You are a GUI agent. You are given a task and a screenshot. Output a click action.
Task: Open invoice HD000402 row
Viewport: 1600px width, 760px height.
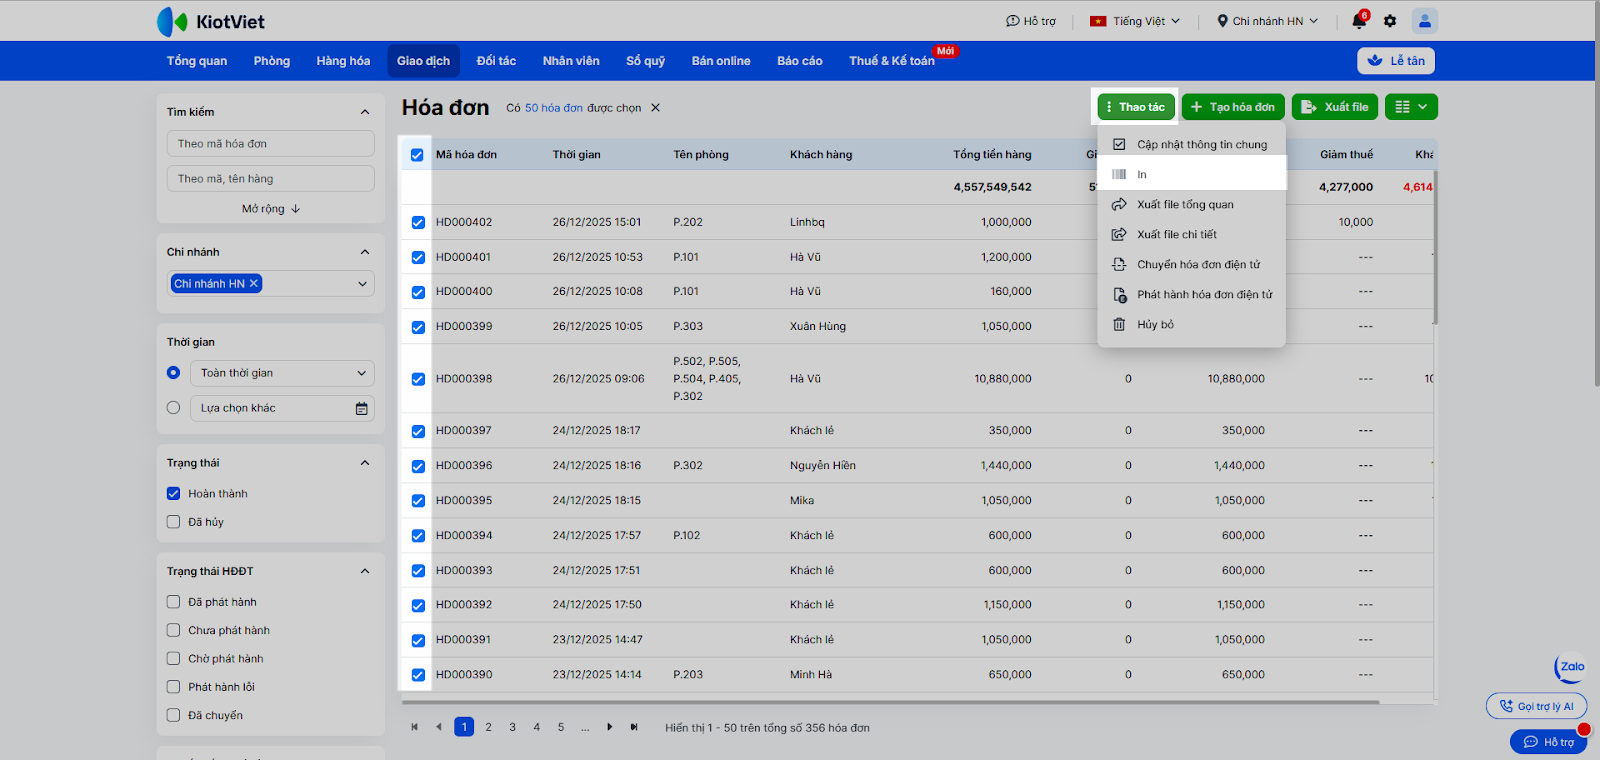click(x=464, y=222)
